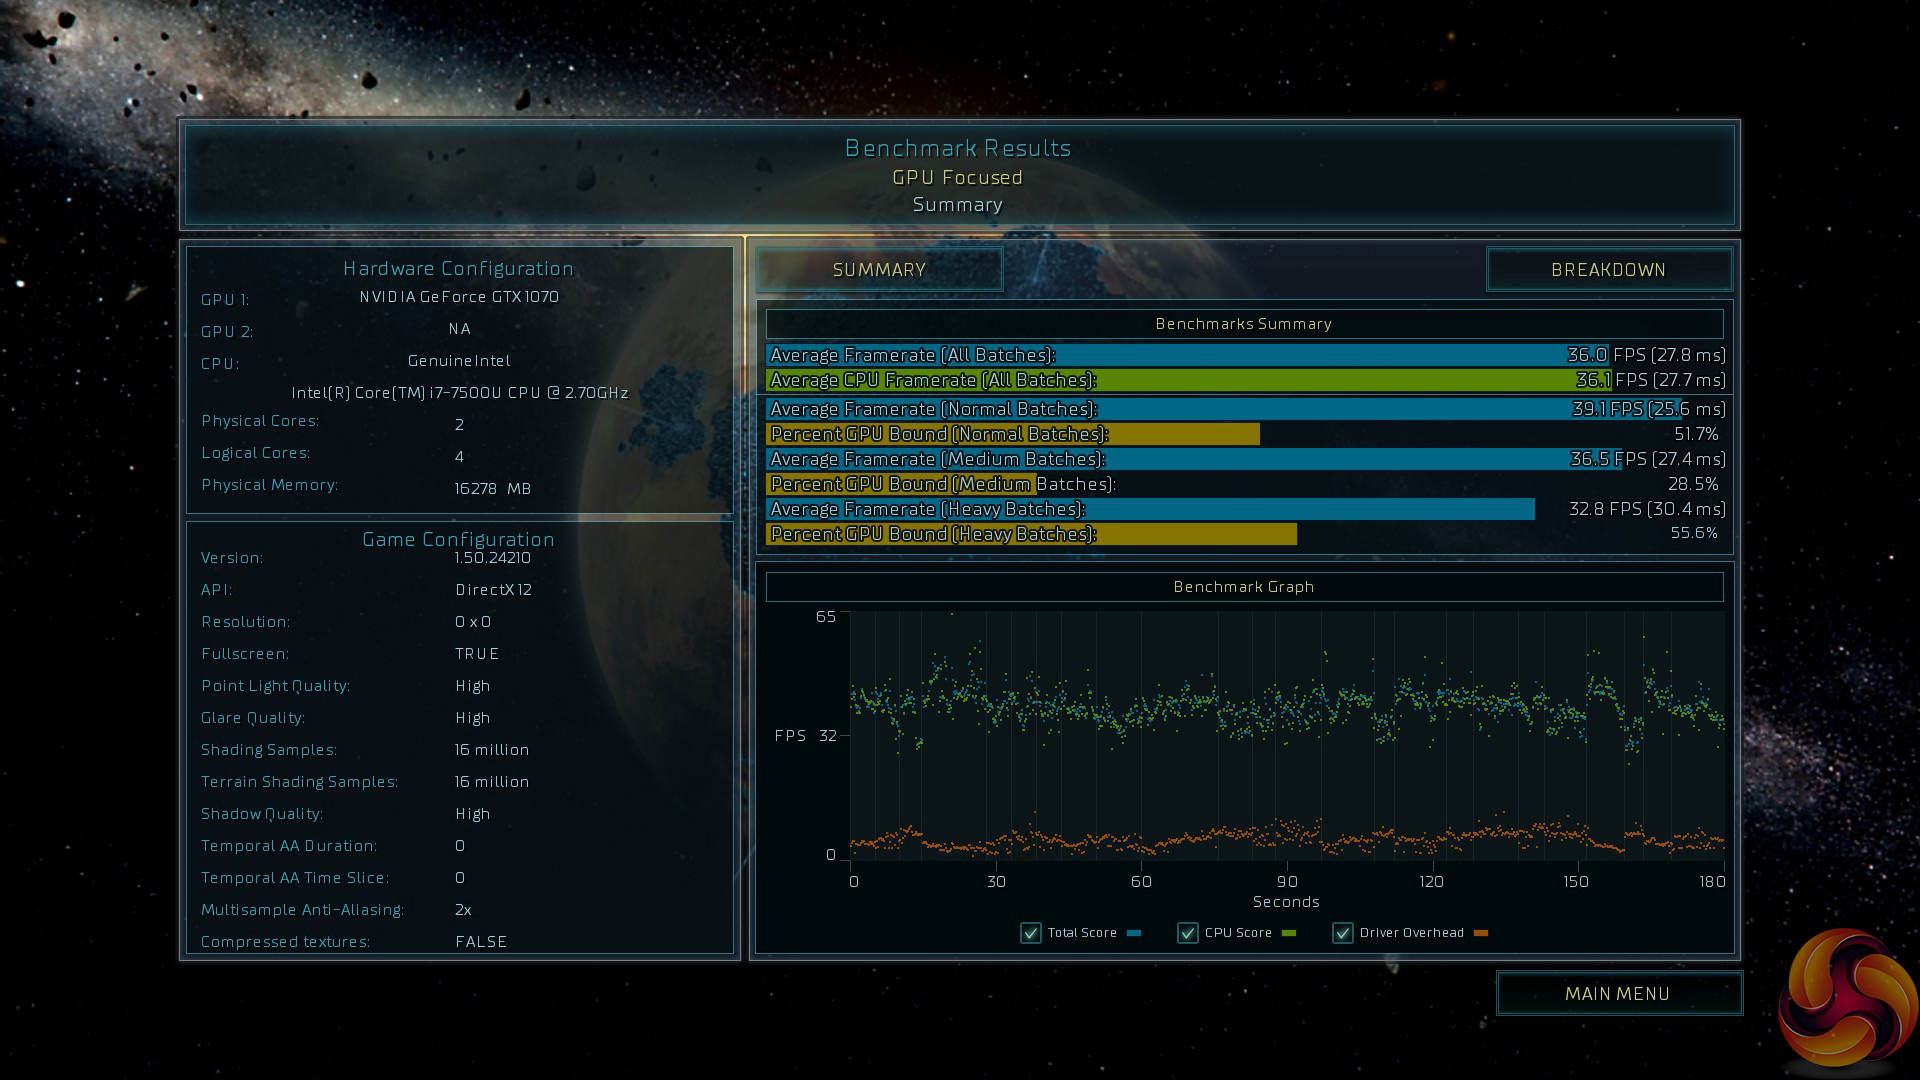The height and width of the screenshot is (1080, 1920).
Task: Click the orange Driver Overhead legend swatch
Action: pyautogui.click(x=1481, y=933)
